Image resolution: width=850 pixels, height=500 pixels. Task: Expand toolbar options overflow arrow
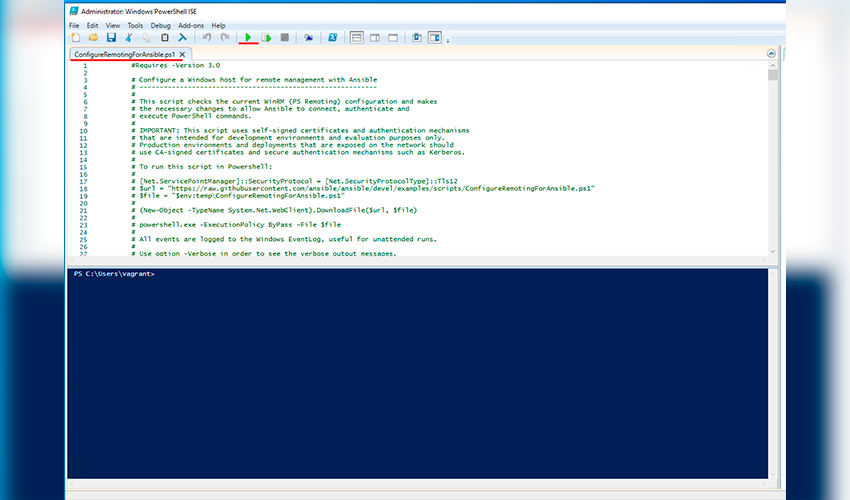point(448,40)
